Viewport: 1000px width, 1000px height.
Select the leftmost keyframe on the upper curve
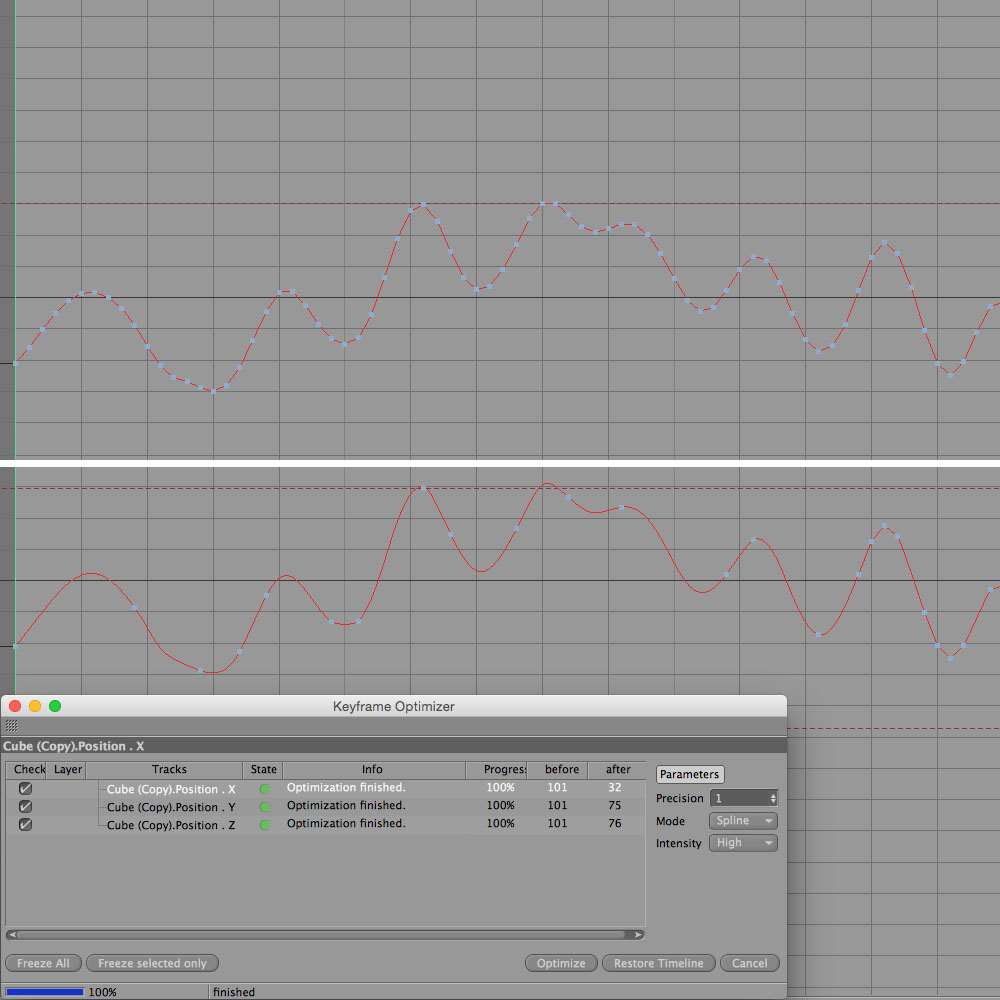click(x=15, y=363)
